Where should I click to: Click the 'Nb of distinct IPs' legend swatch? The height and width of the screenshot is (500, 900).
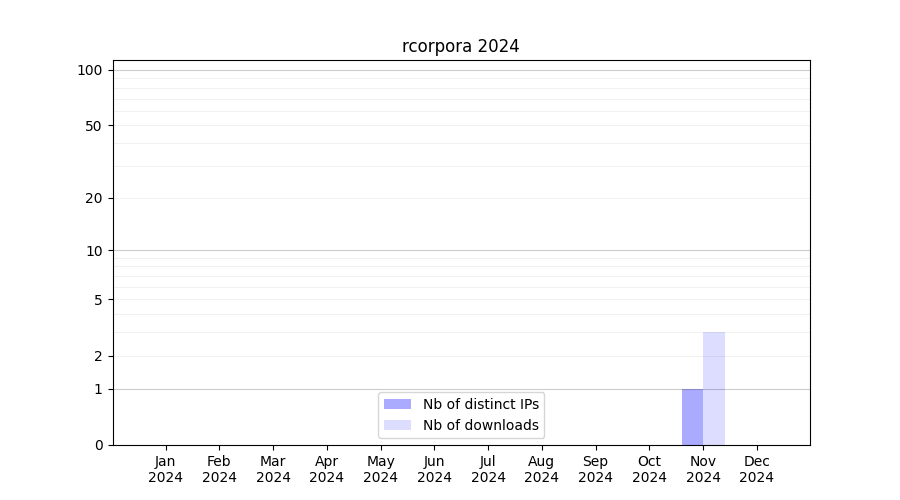click(397, 404)
